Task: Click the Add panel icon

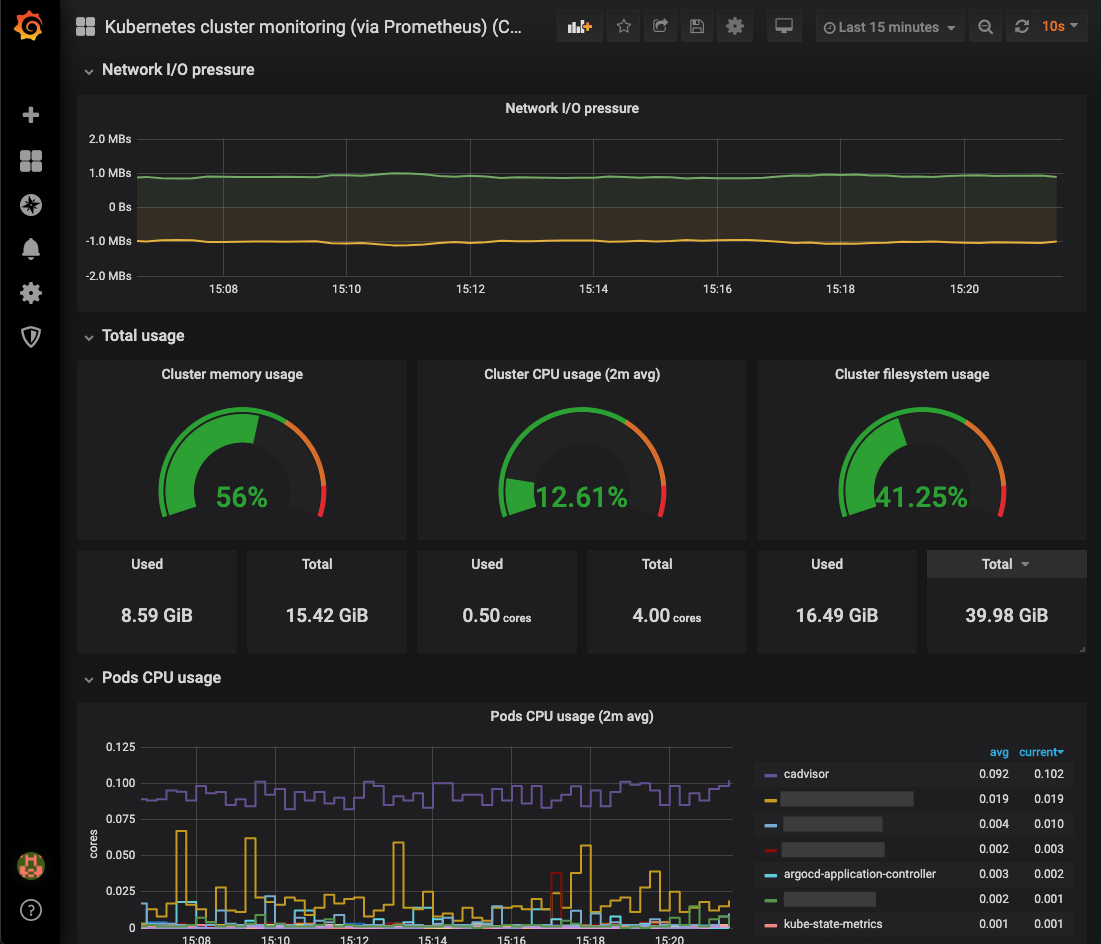Action: [579, 27]
